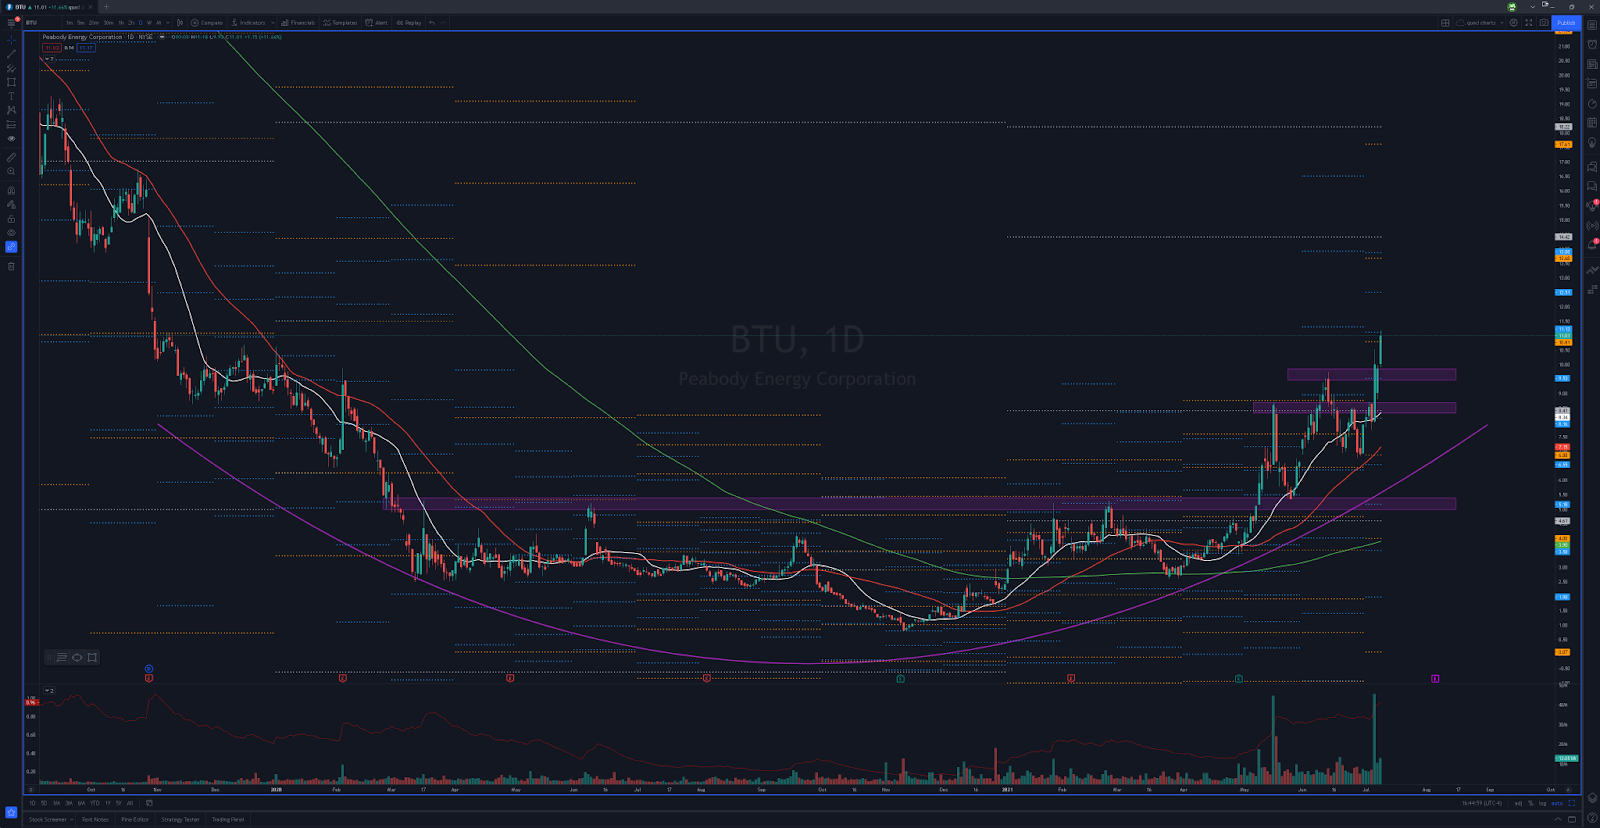
Task: Open the watchlist panel in right sidebar
Action: click(x=1592, y=25)
